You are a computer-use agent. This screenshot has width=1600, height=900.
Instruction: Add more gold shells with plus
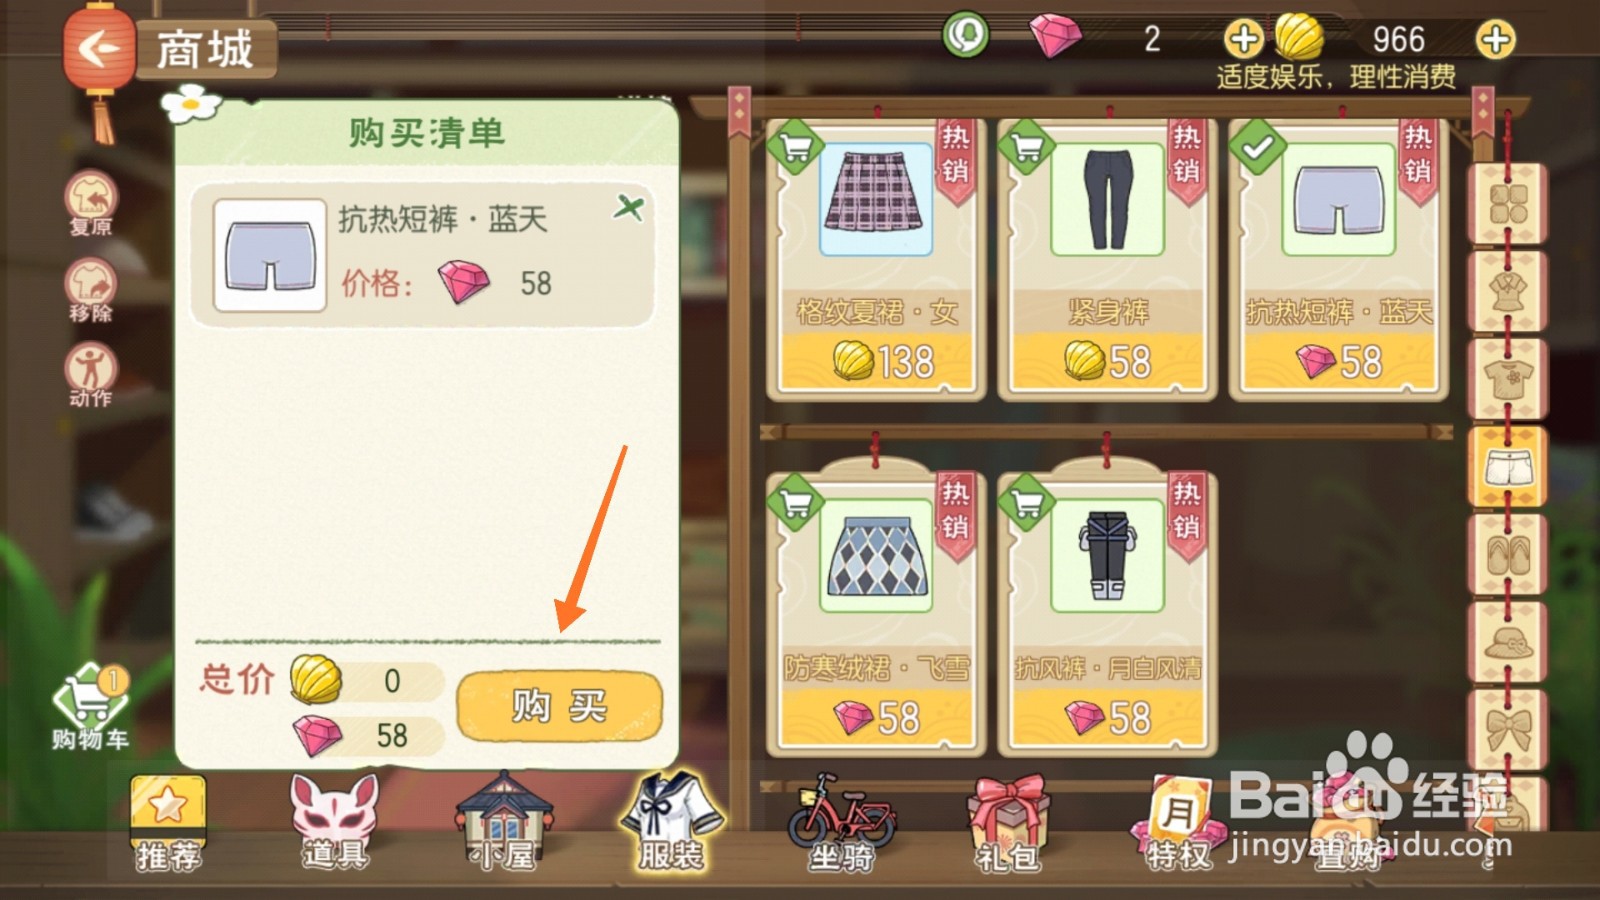1495,40
